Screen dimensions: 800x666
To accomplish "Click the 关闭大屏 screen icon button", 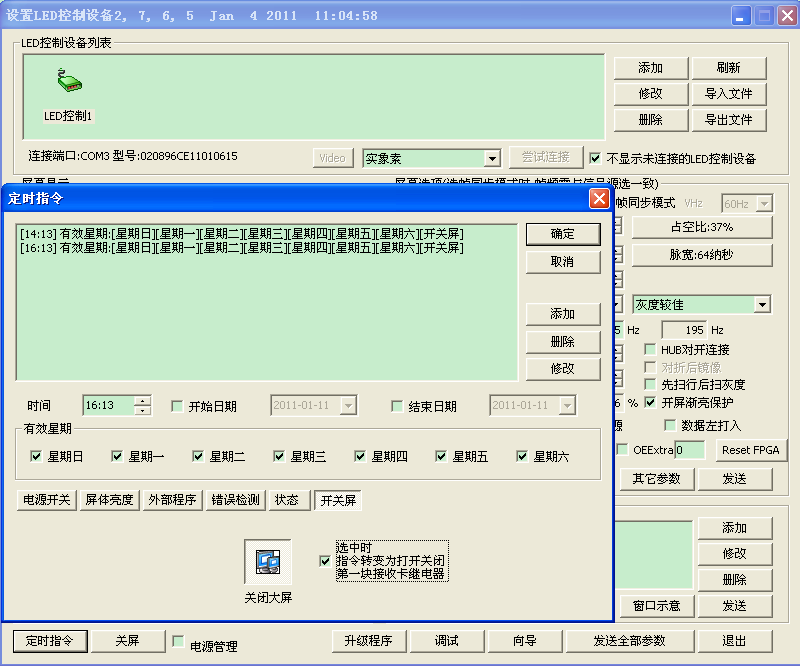I will pos(268,562).
